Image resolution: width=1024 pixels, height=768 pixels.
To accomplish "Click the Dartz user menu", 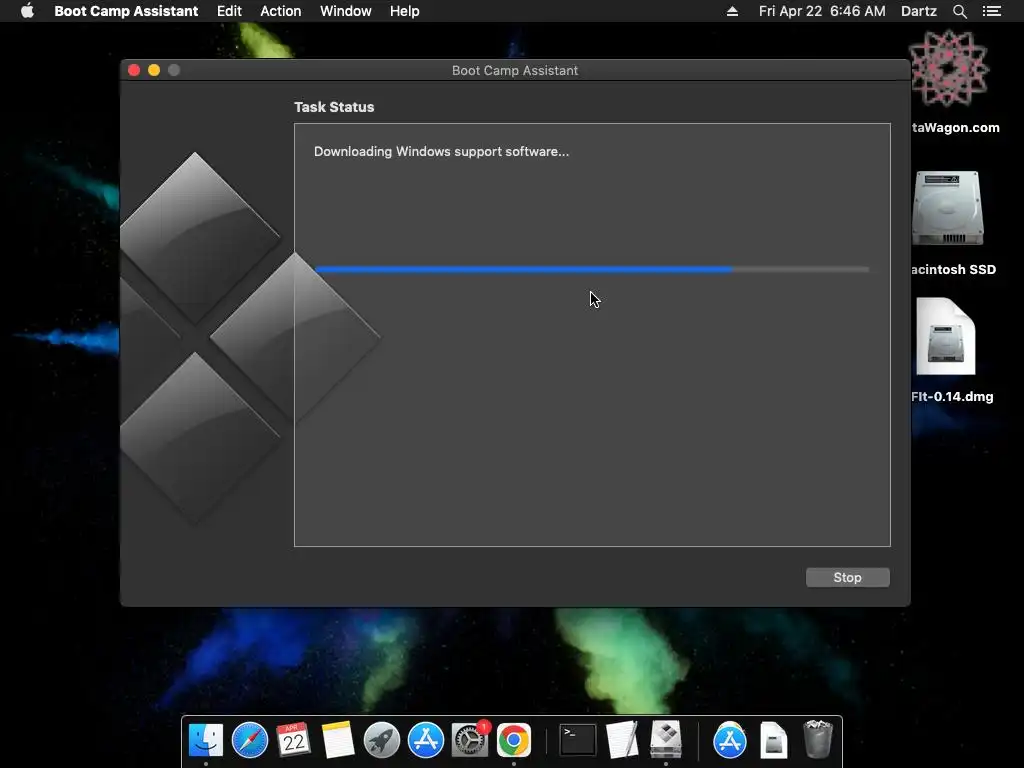I will [919, 11].
